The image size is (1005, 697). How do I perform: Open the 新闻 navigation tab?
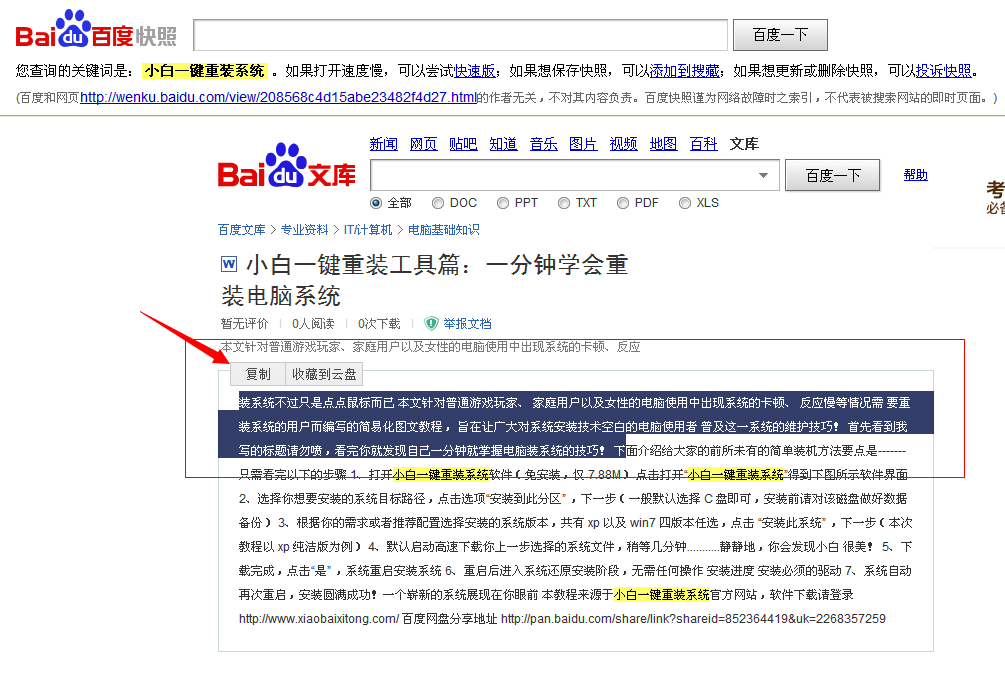coord(383,144)
